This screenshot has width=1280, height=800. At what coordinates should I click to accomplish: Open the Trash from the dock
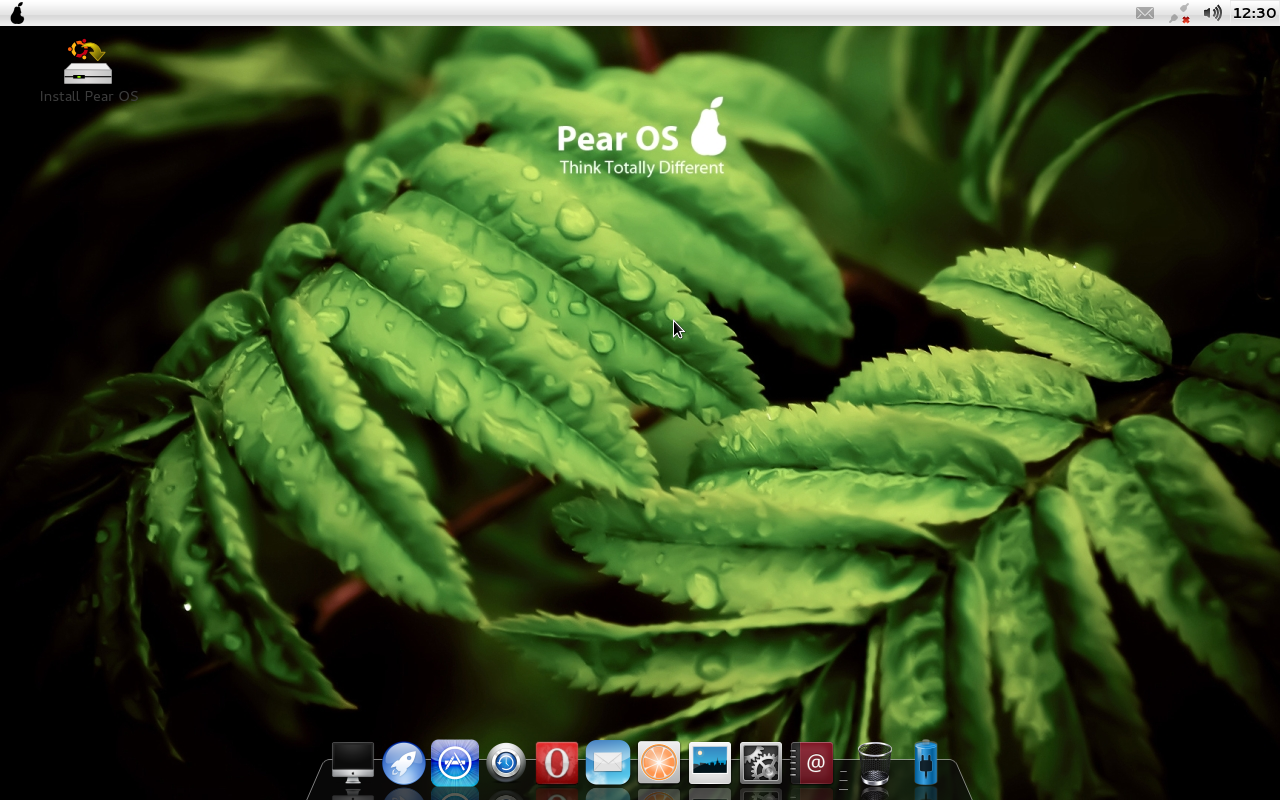pos(873,763)
